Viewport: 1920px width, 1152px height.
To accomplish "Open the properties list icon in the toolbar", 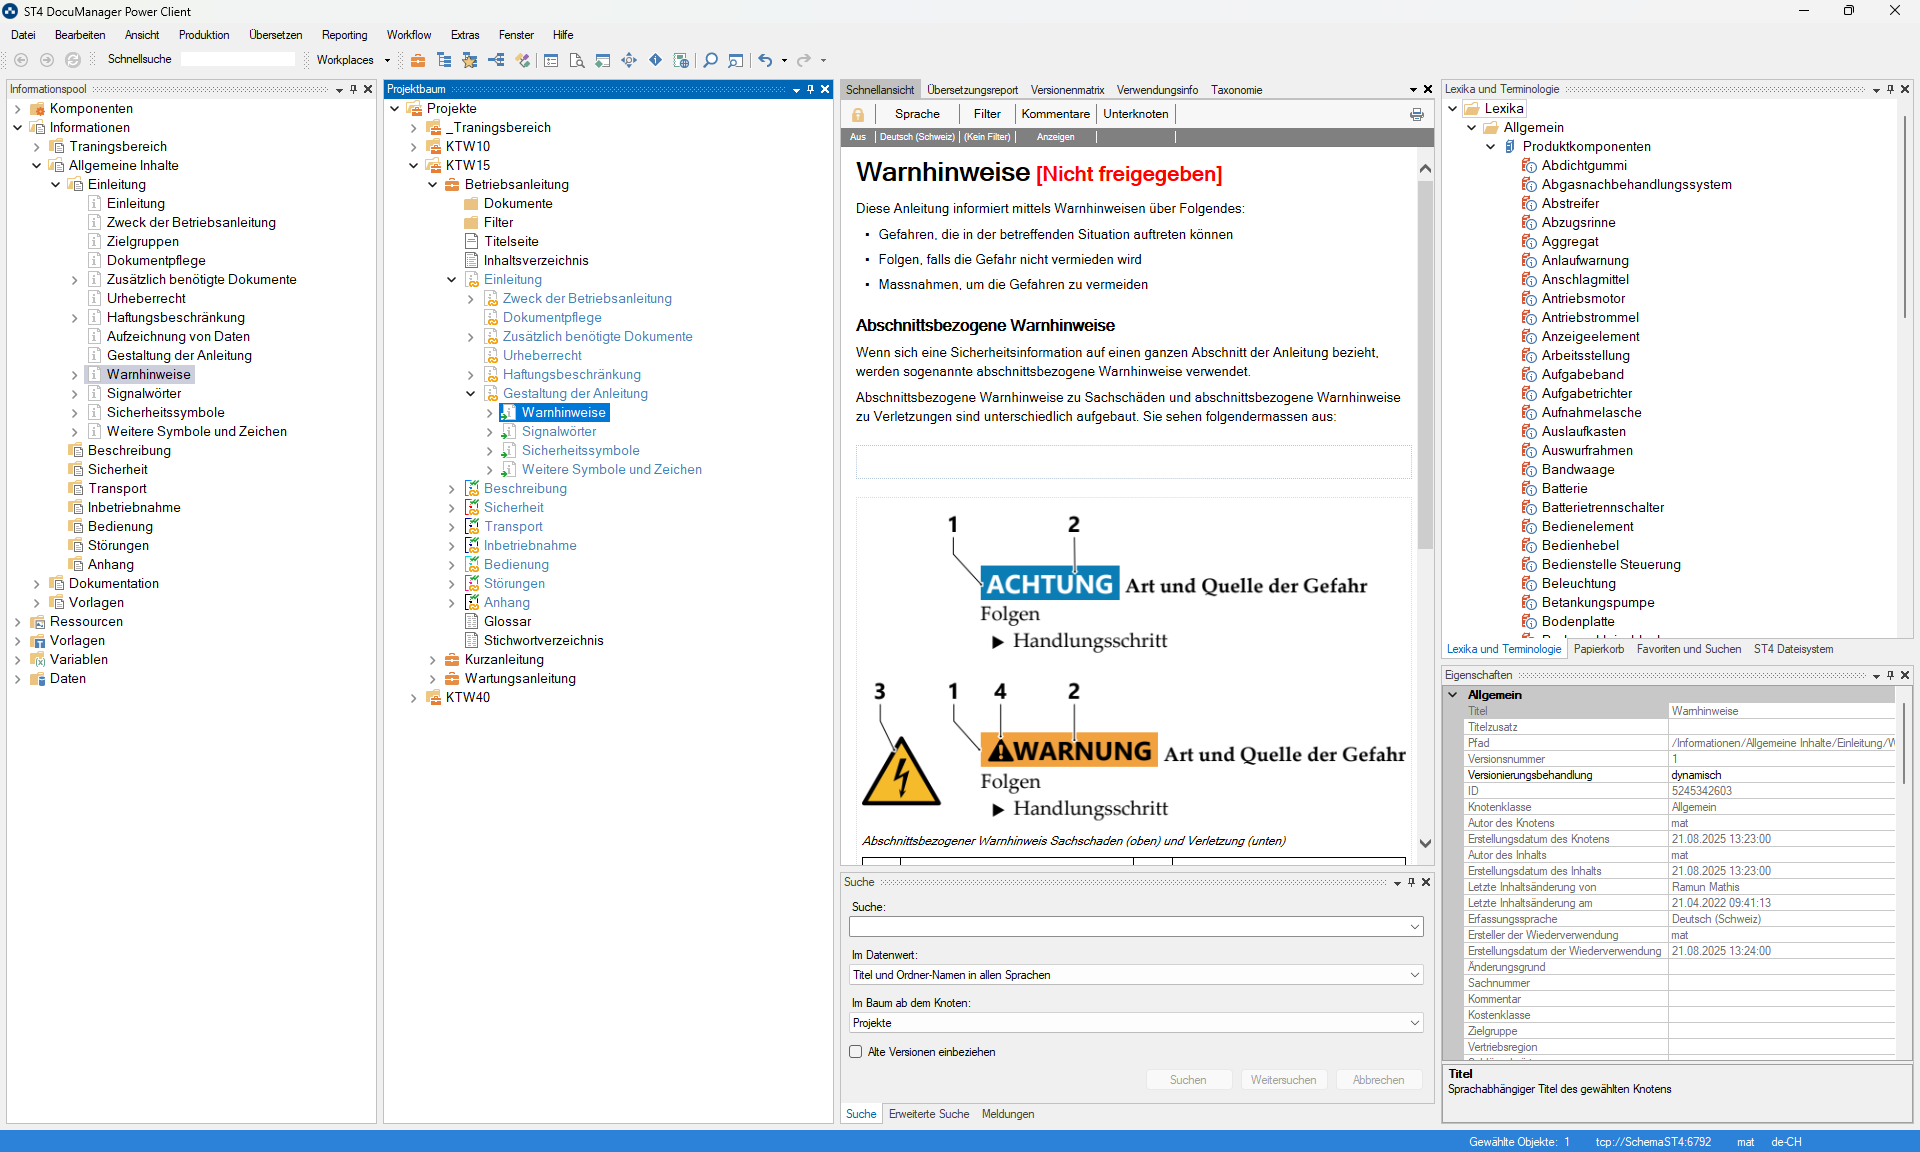I will point(551,60).
